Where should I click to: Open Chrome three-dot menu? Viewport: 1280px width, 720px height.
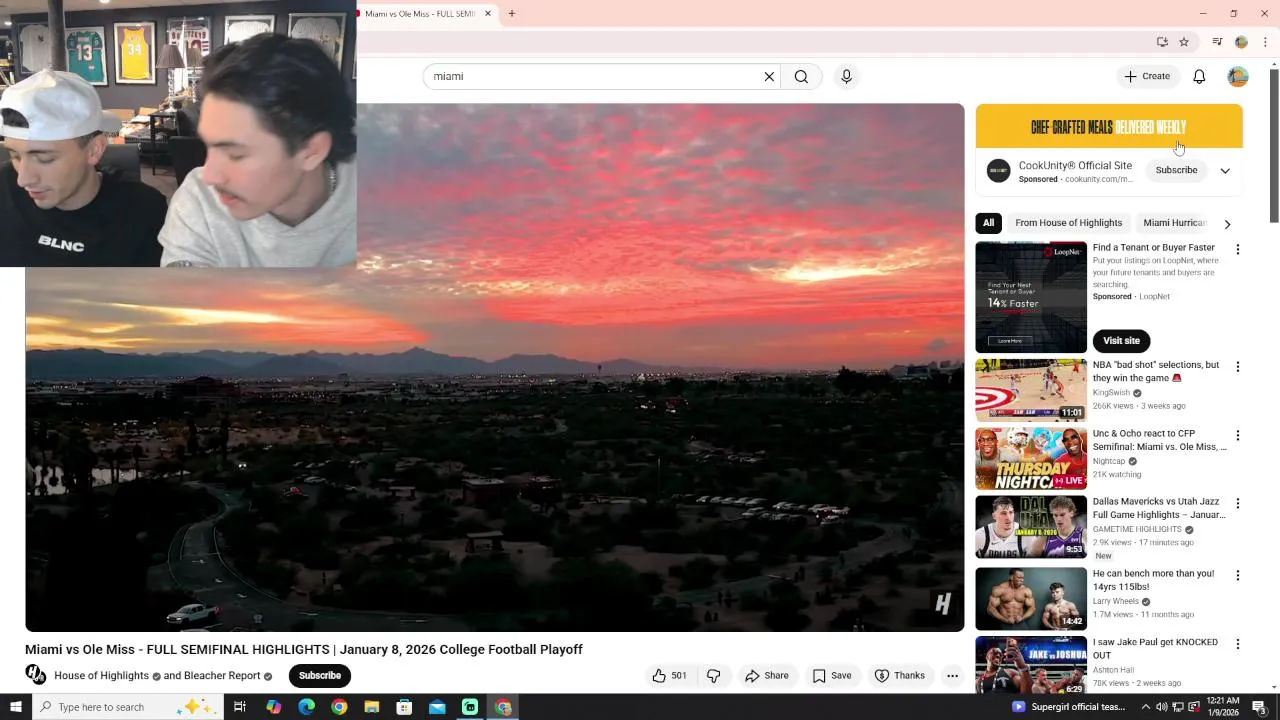coord(1265,42)
